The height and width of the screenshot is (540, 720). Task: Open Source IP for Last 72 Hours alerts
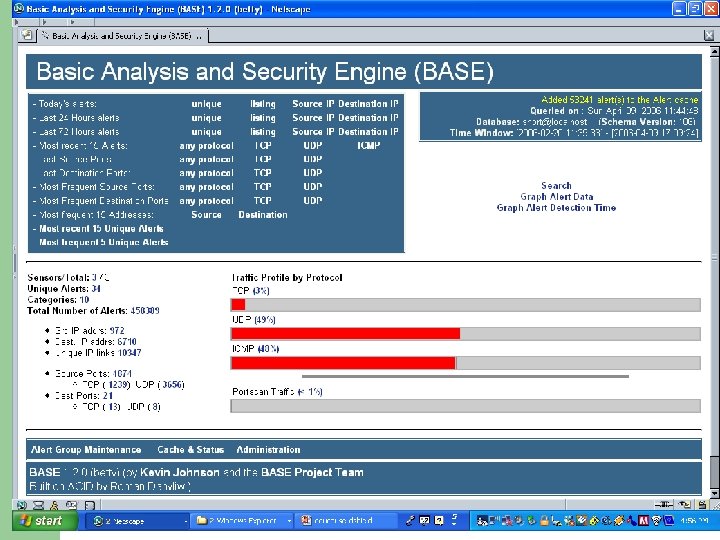[x=313, y=132]
